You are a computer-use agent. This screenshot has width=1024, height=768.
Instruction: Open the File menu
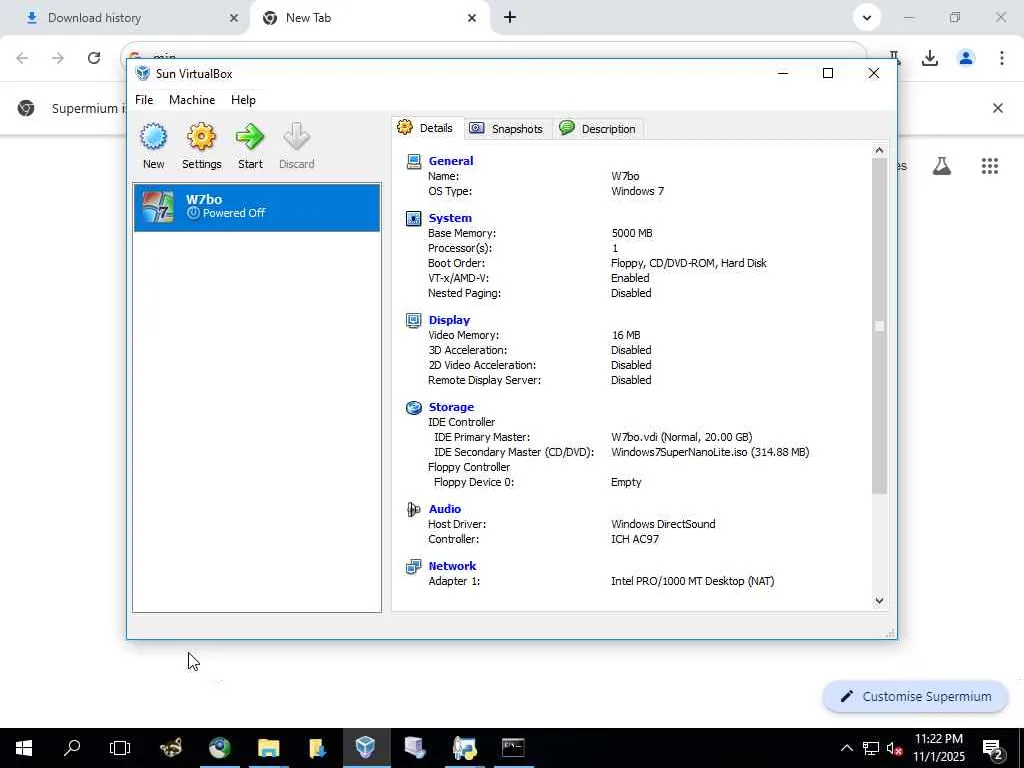point(144,100)
